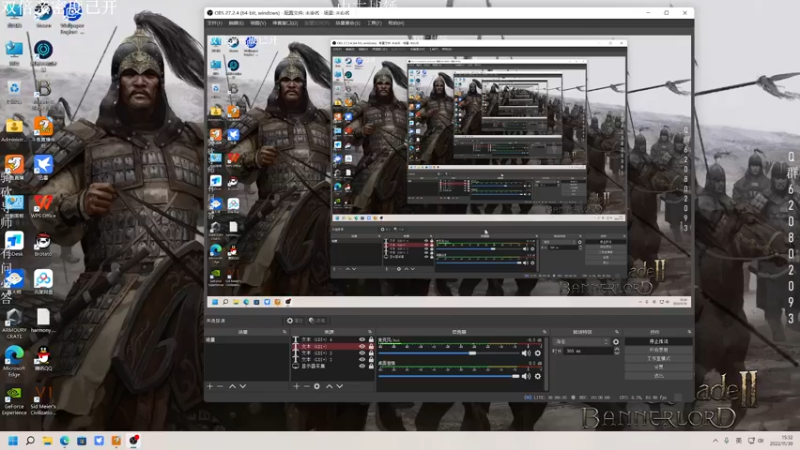Screen dimensions: 800x450
Task: Open GeForce Experience desktop icon
Action: point(14,401)
